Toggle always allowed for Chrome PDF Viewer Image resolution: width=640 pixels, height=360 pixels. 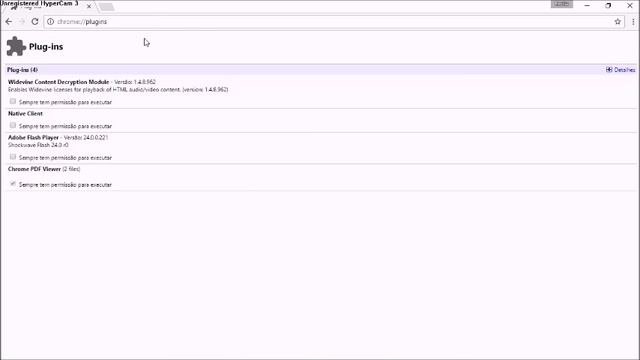13,184
